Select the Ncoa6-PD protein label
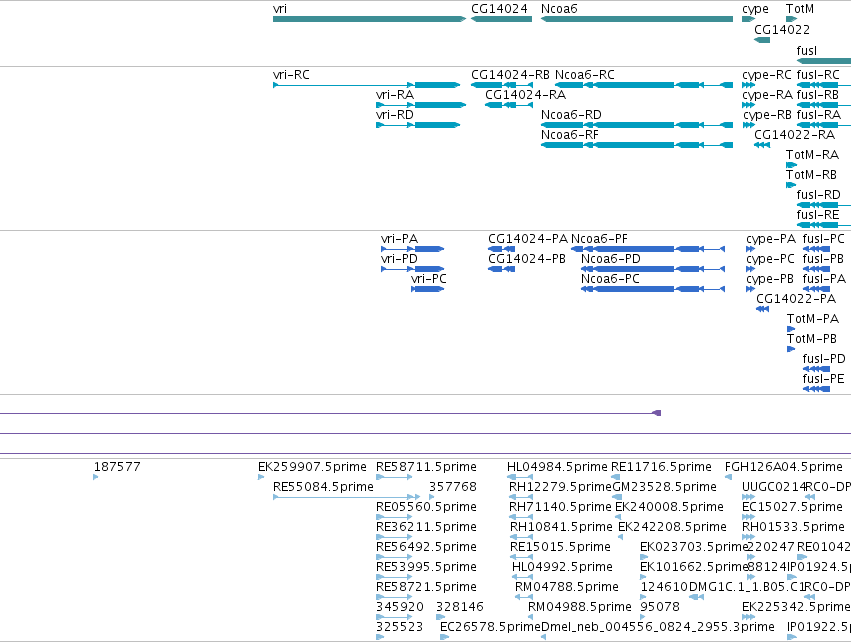The image size is (851, 642). [x=611, y=259]
